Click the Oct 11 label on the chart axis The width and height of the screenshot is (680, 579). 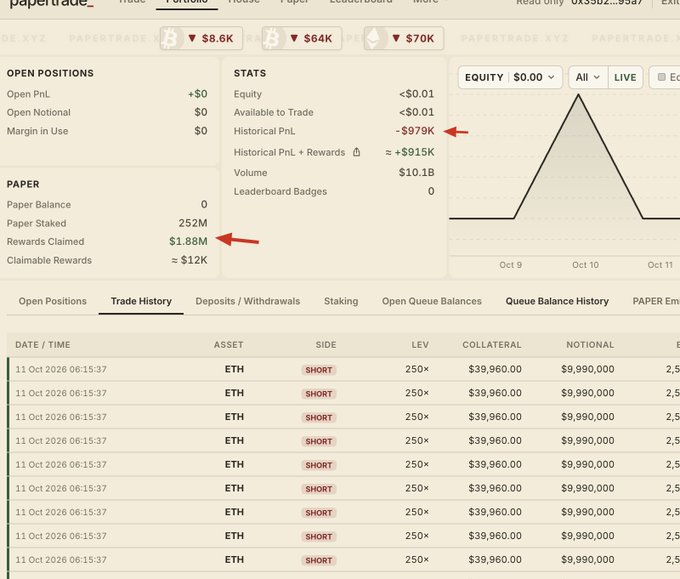[660, 265]
